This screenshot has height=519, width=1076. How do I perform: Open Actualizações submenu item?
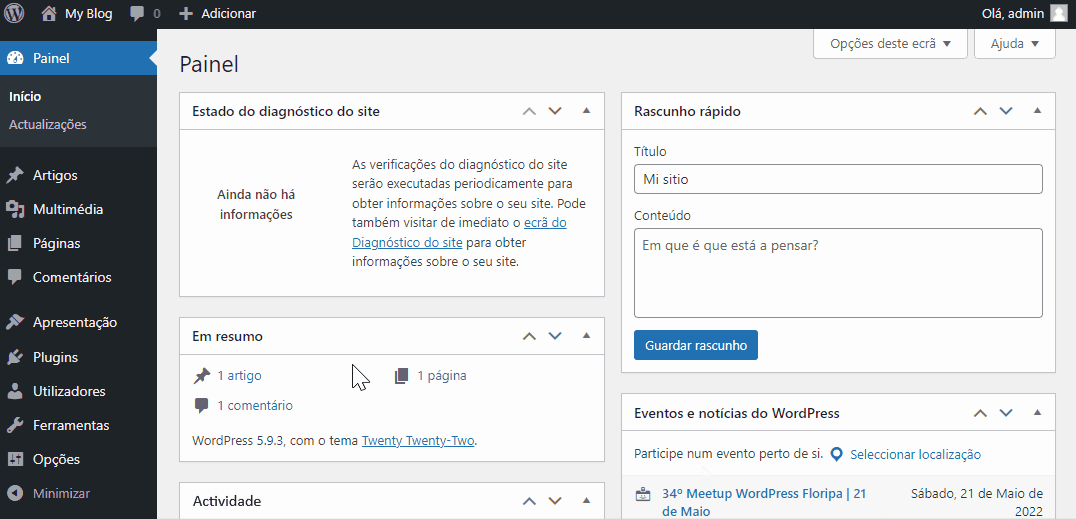pyautogui.click(x=48, y=125)
